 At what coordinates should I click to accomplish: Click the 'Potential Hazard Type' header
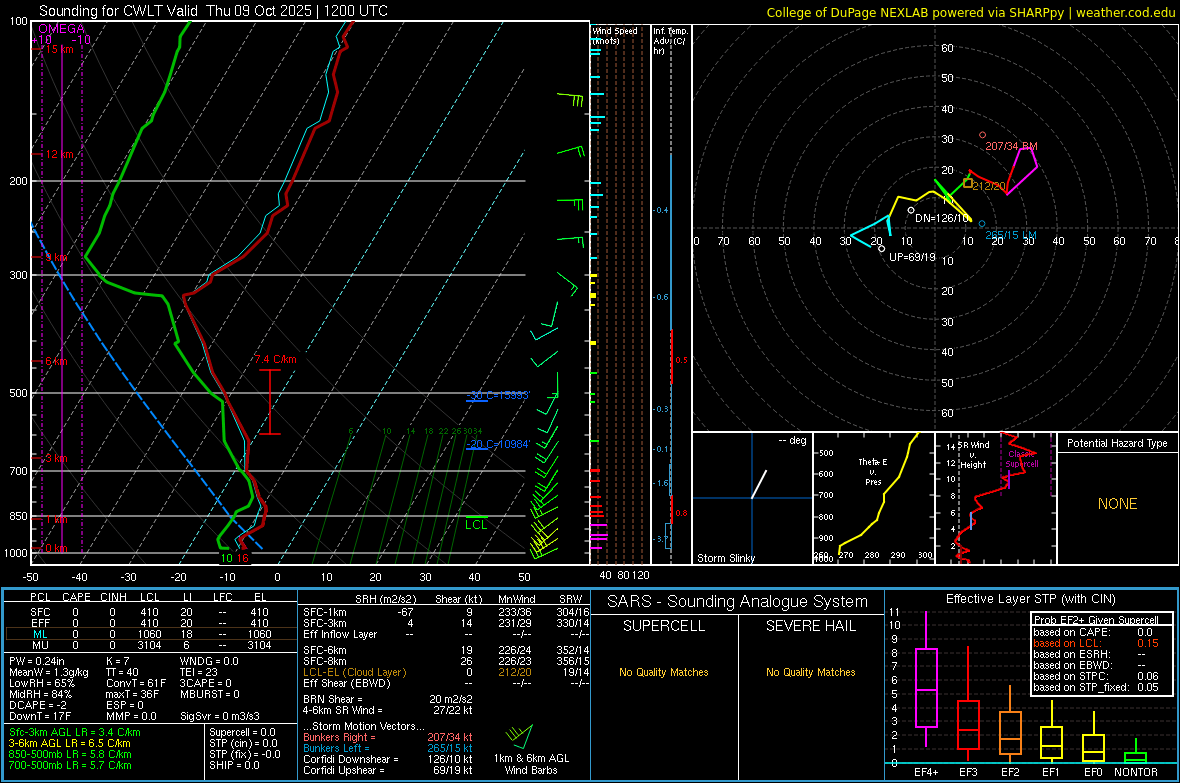tap(1117, 443)
